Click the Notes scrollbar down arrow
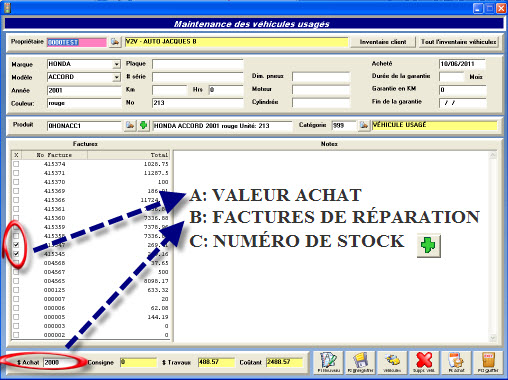Viewport: 508px width, 380px height. pyautogui.click(x=493, y=338)
